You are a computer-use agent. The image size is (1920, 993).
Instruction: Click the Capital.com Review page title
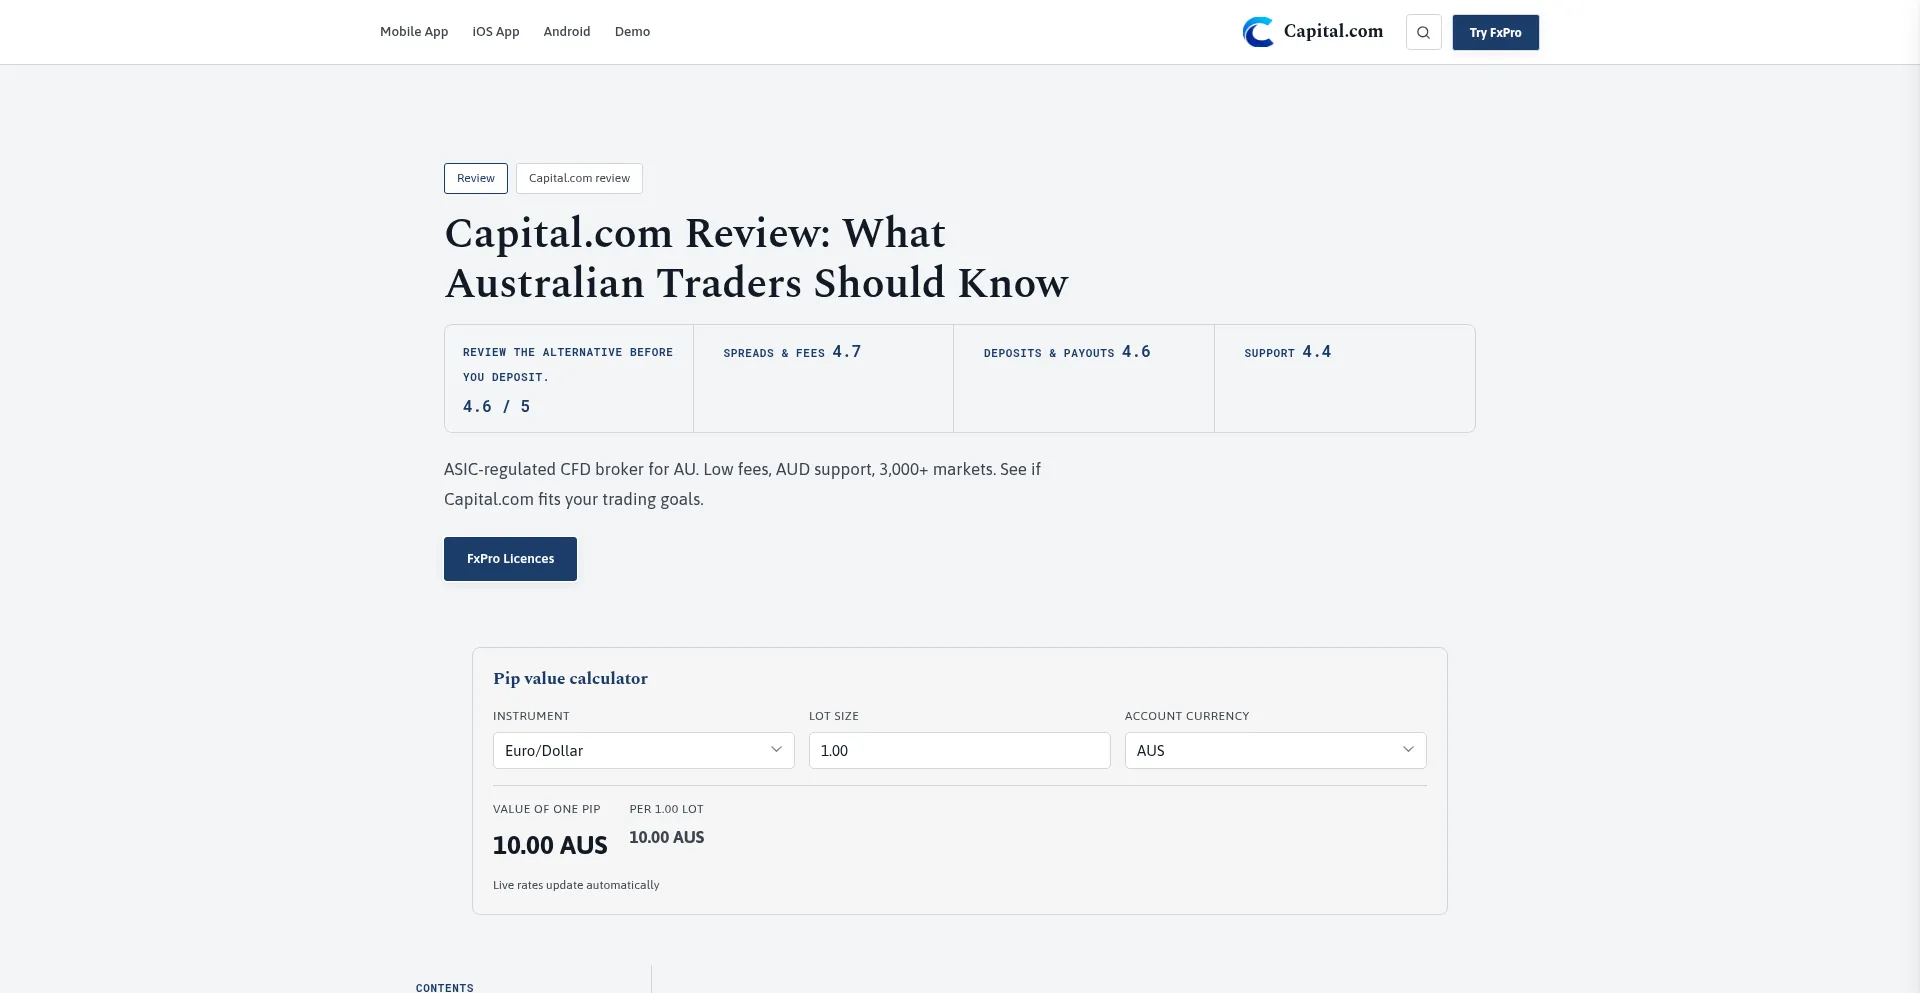756,258
